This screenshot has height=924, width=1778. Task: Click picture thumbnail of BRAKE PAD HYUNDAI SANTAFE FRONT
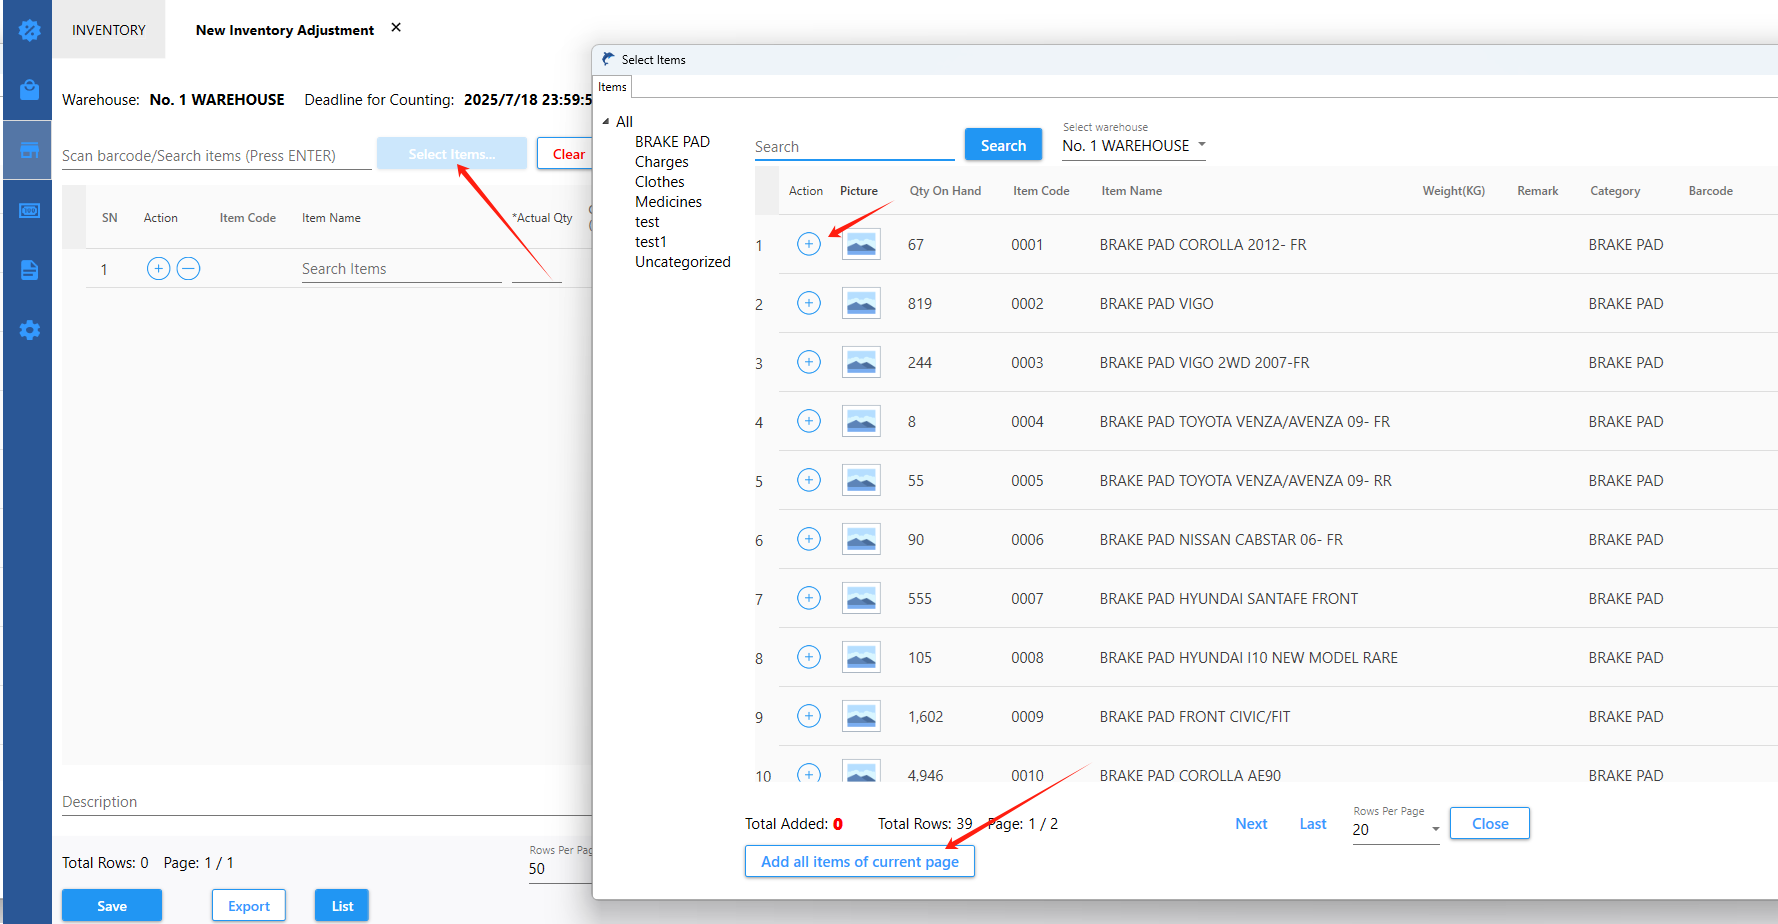[x=861, y=598]
